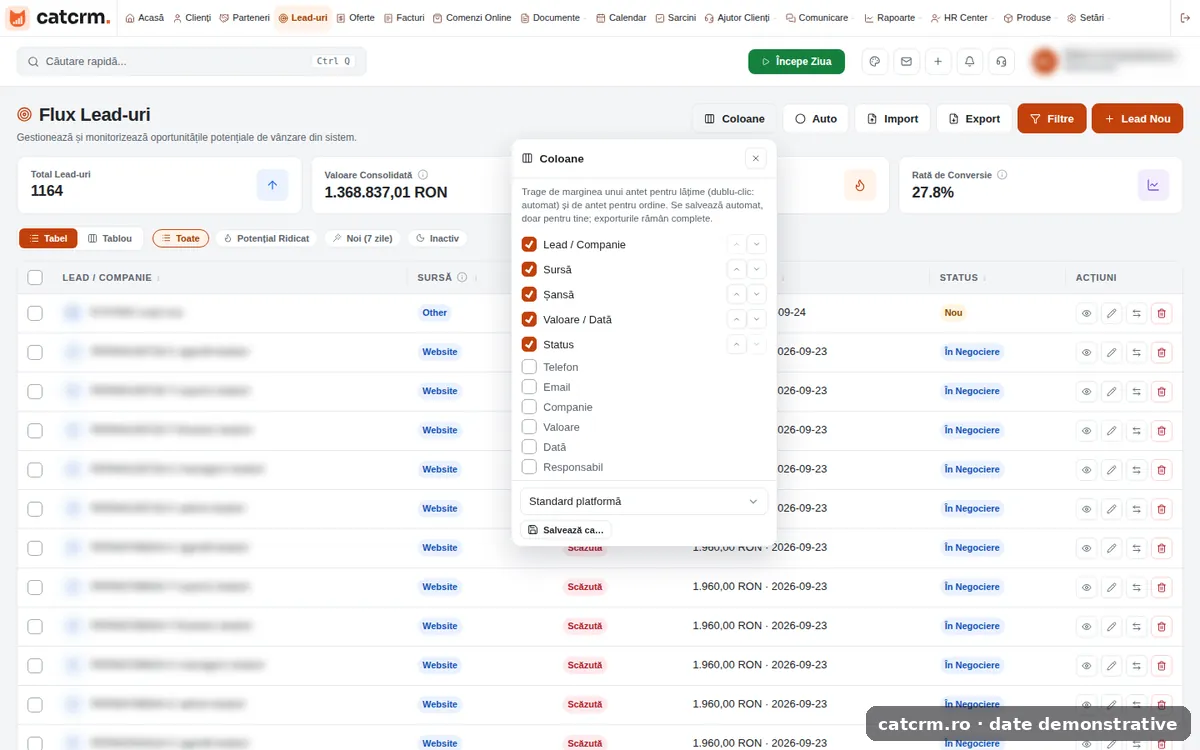This screenshot has height=750, width=1200.
Task: Open the Documente menu
Action: (551, 18)
